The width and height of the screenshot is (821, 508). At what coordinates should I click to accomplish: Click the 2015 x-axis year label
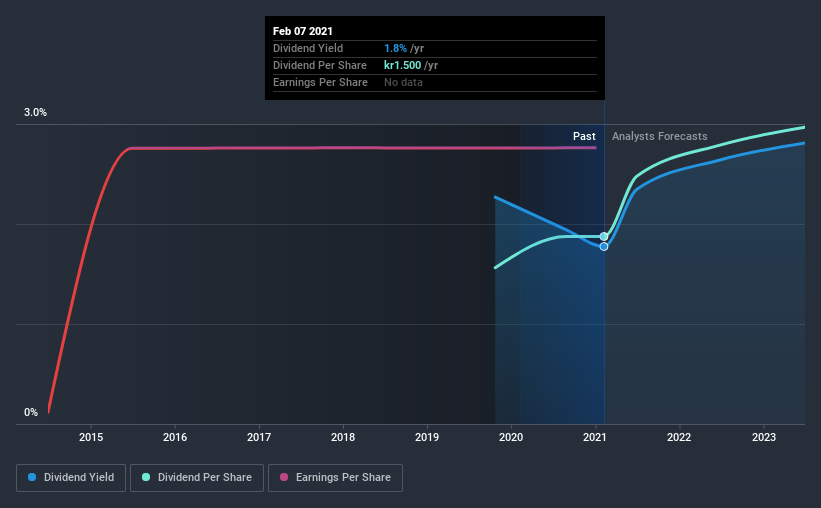pyautogui.click(x=91, y=437)
